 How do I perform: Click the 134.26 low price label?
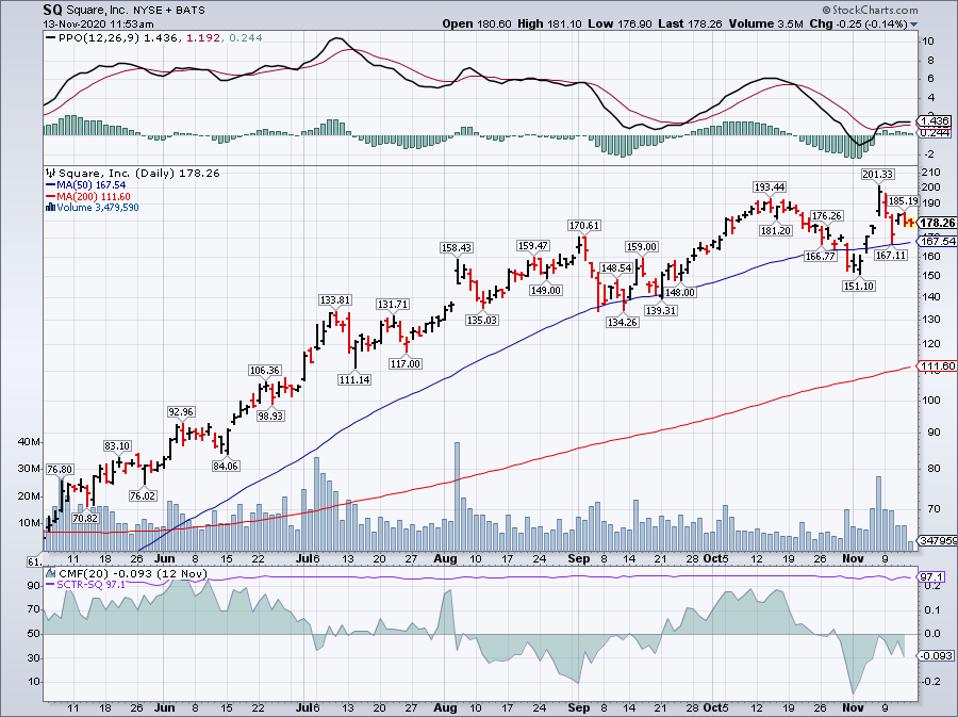coord(623,322)
